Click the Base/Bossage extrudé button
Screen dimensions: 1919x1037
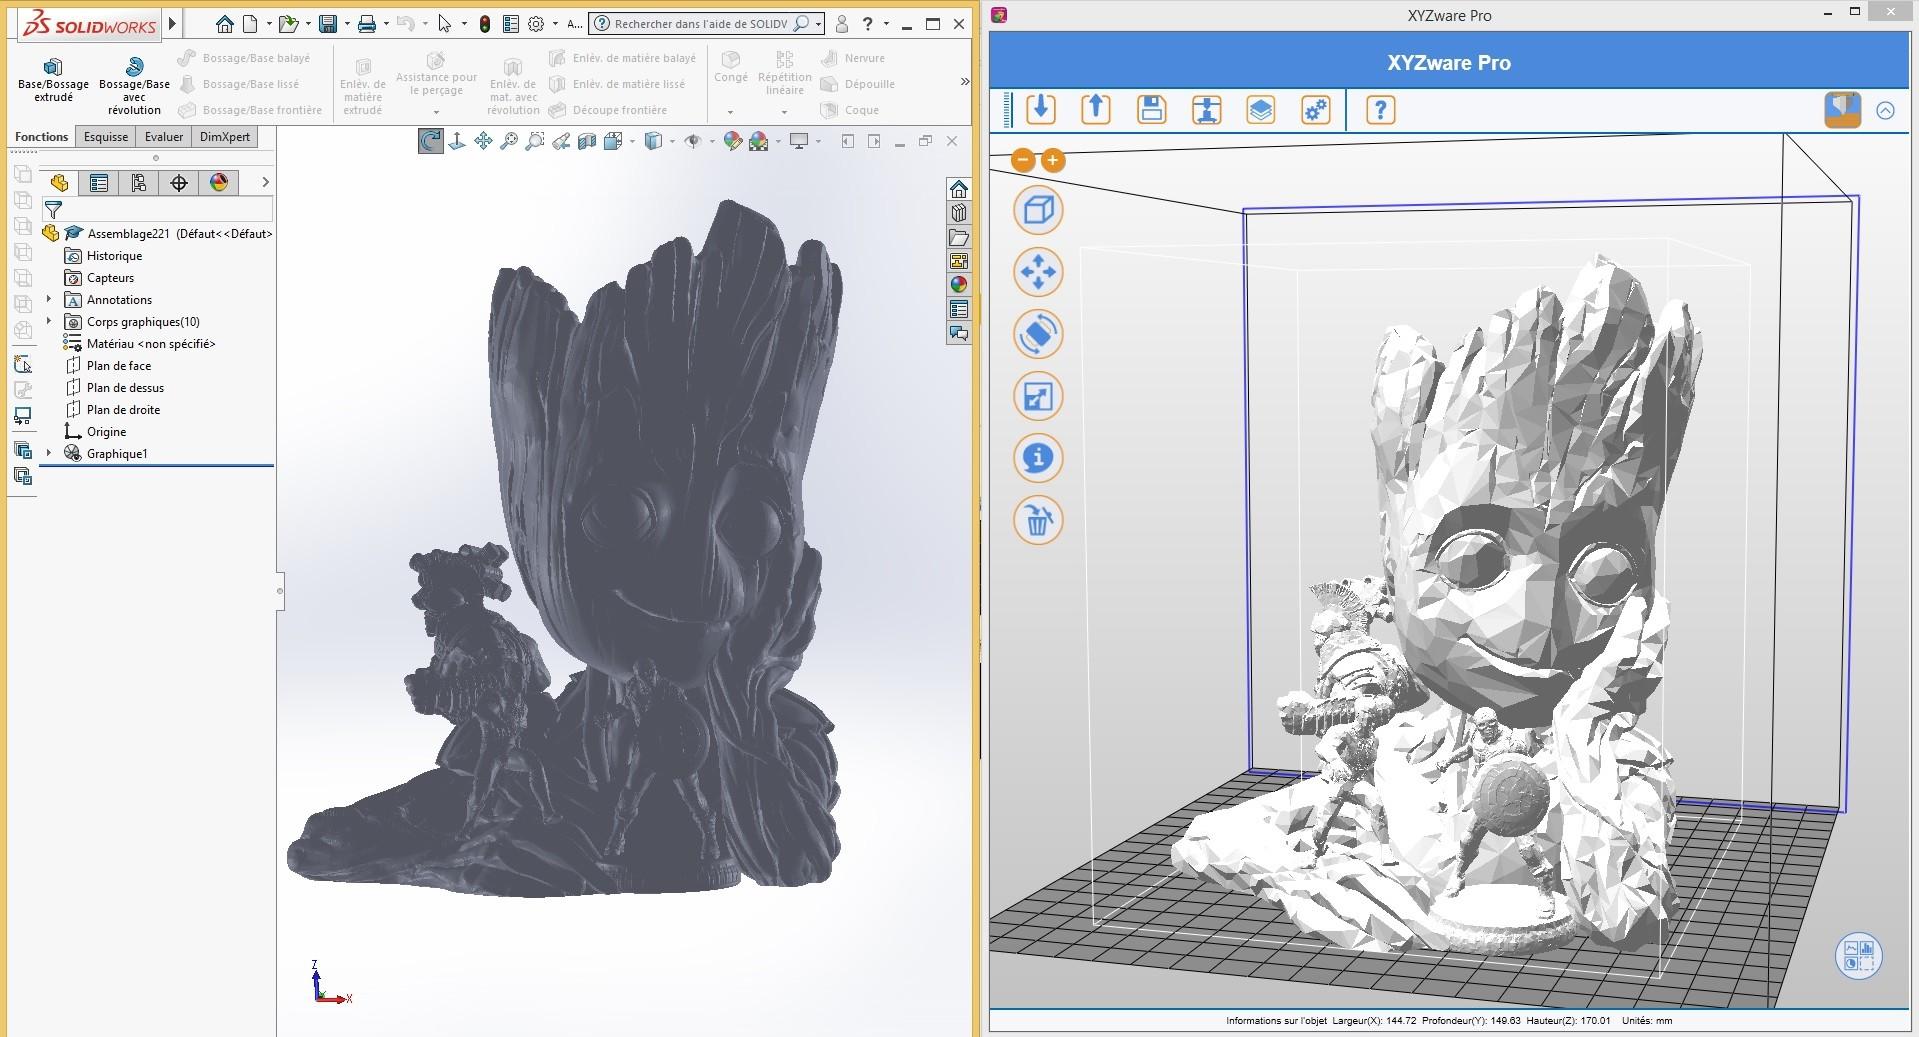pyautogui.click(x=53, y=78)
